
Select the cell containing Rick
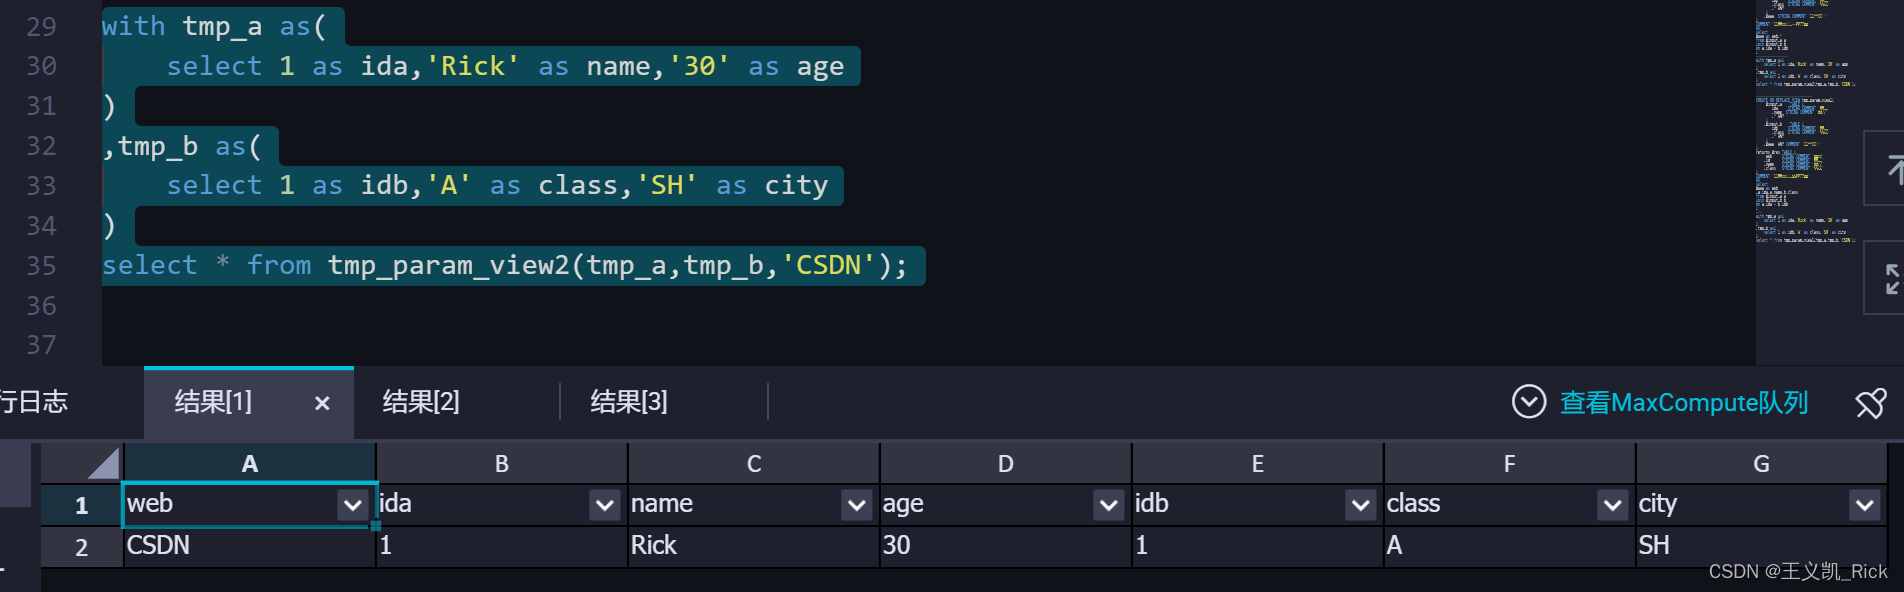(x=752, y=546)
